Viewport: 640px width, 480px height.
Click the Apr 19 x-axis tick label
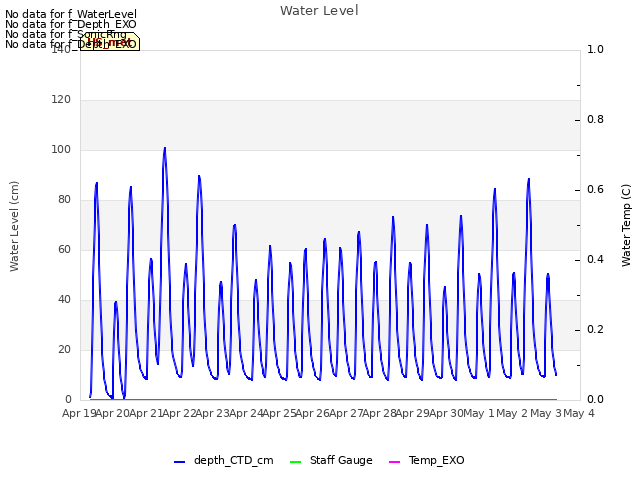coord(79,413)
